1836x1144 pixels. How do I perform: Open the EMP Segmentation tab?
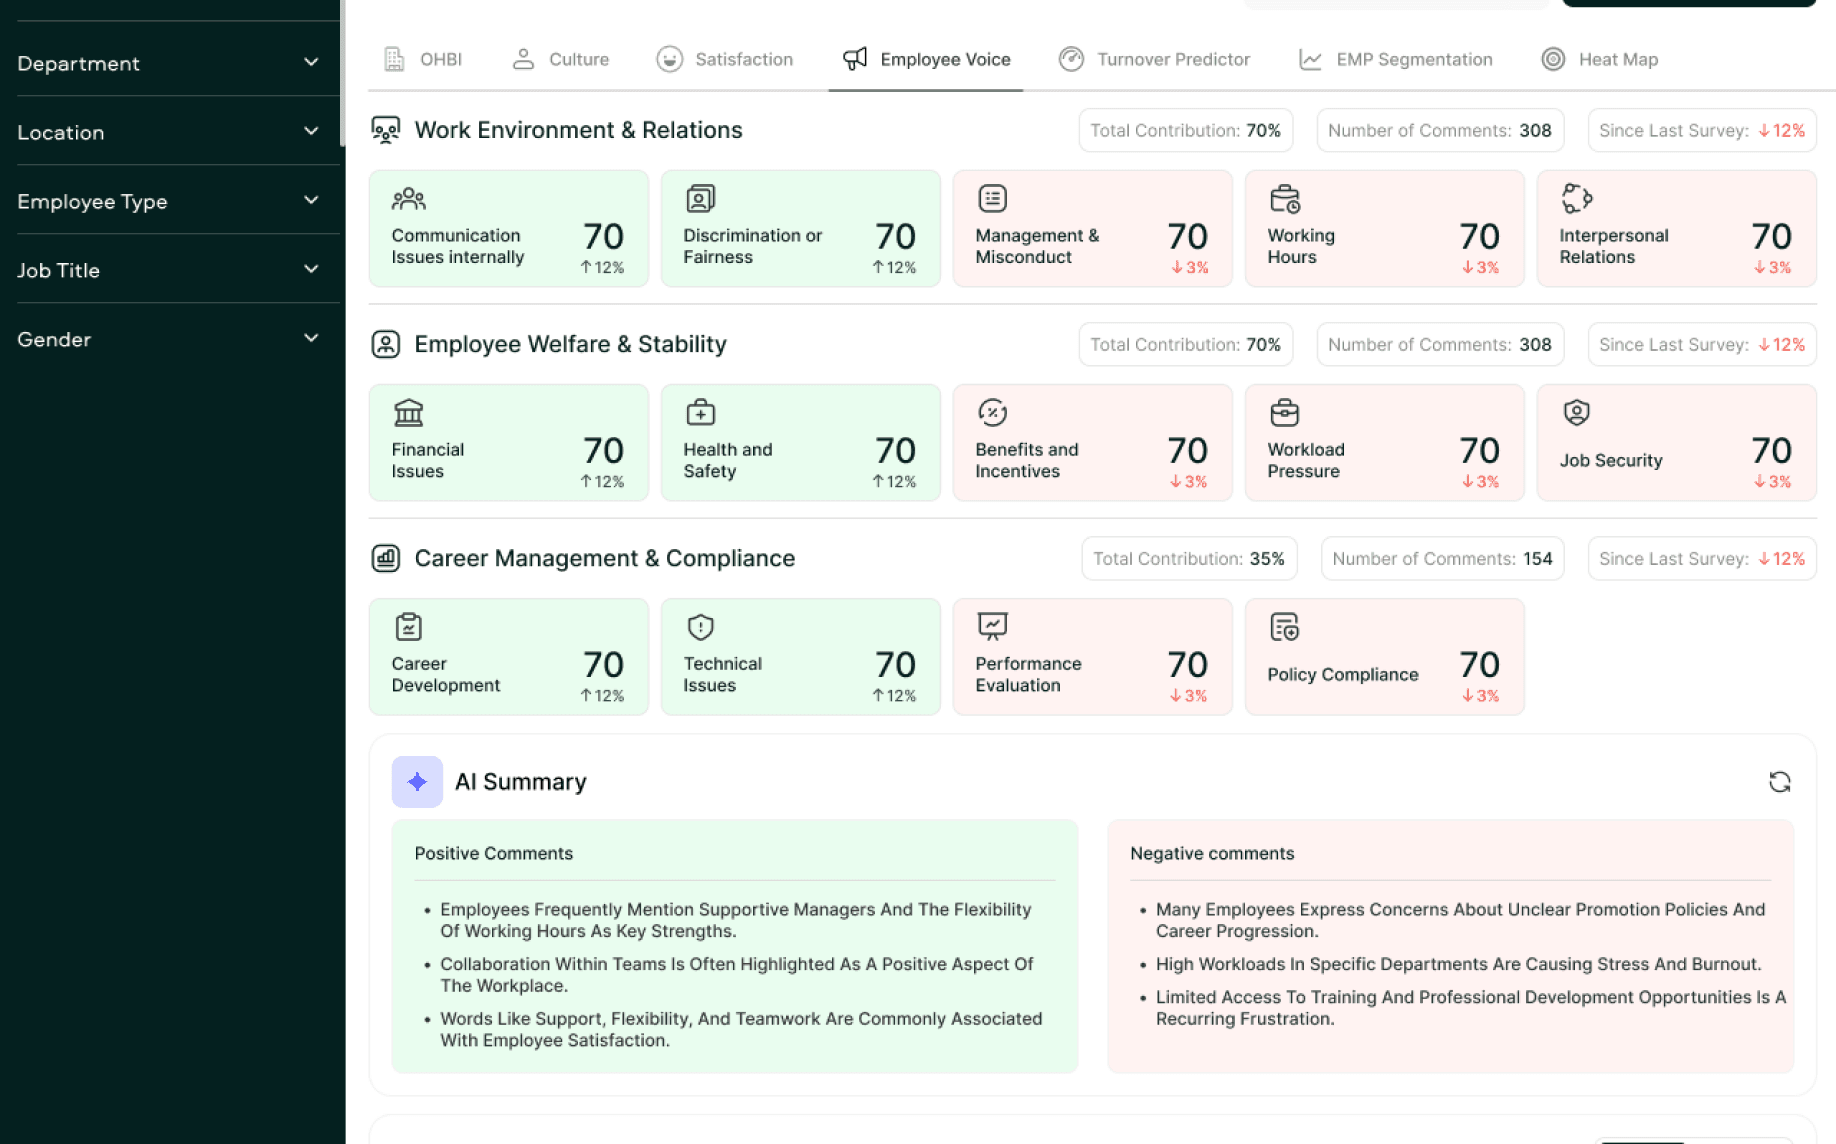tap(1395, 59)
